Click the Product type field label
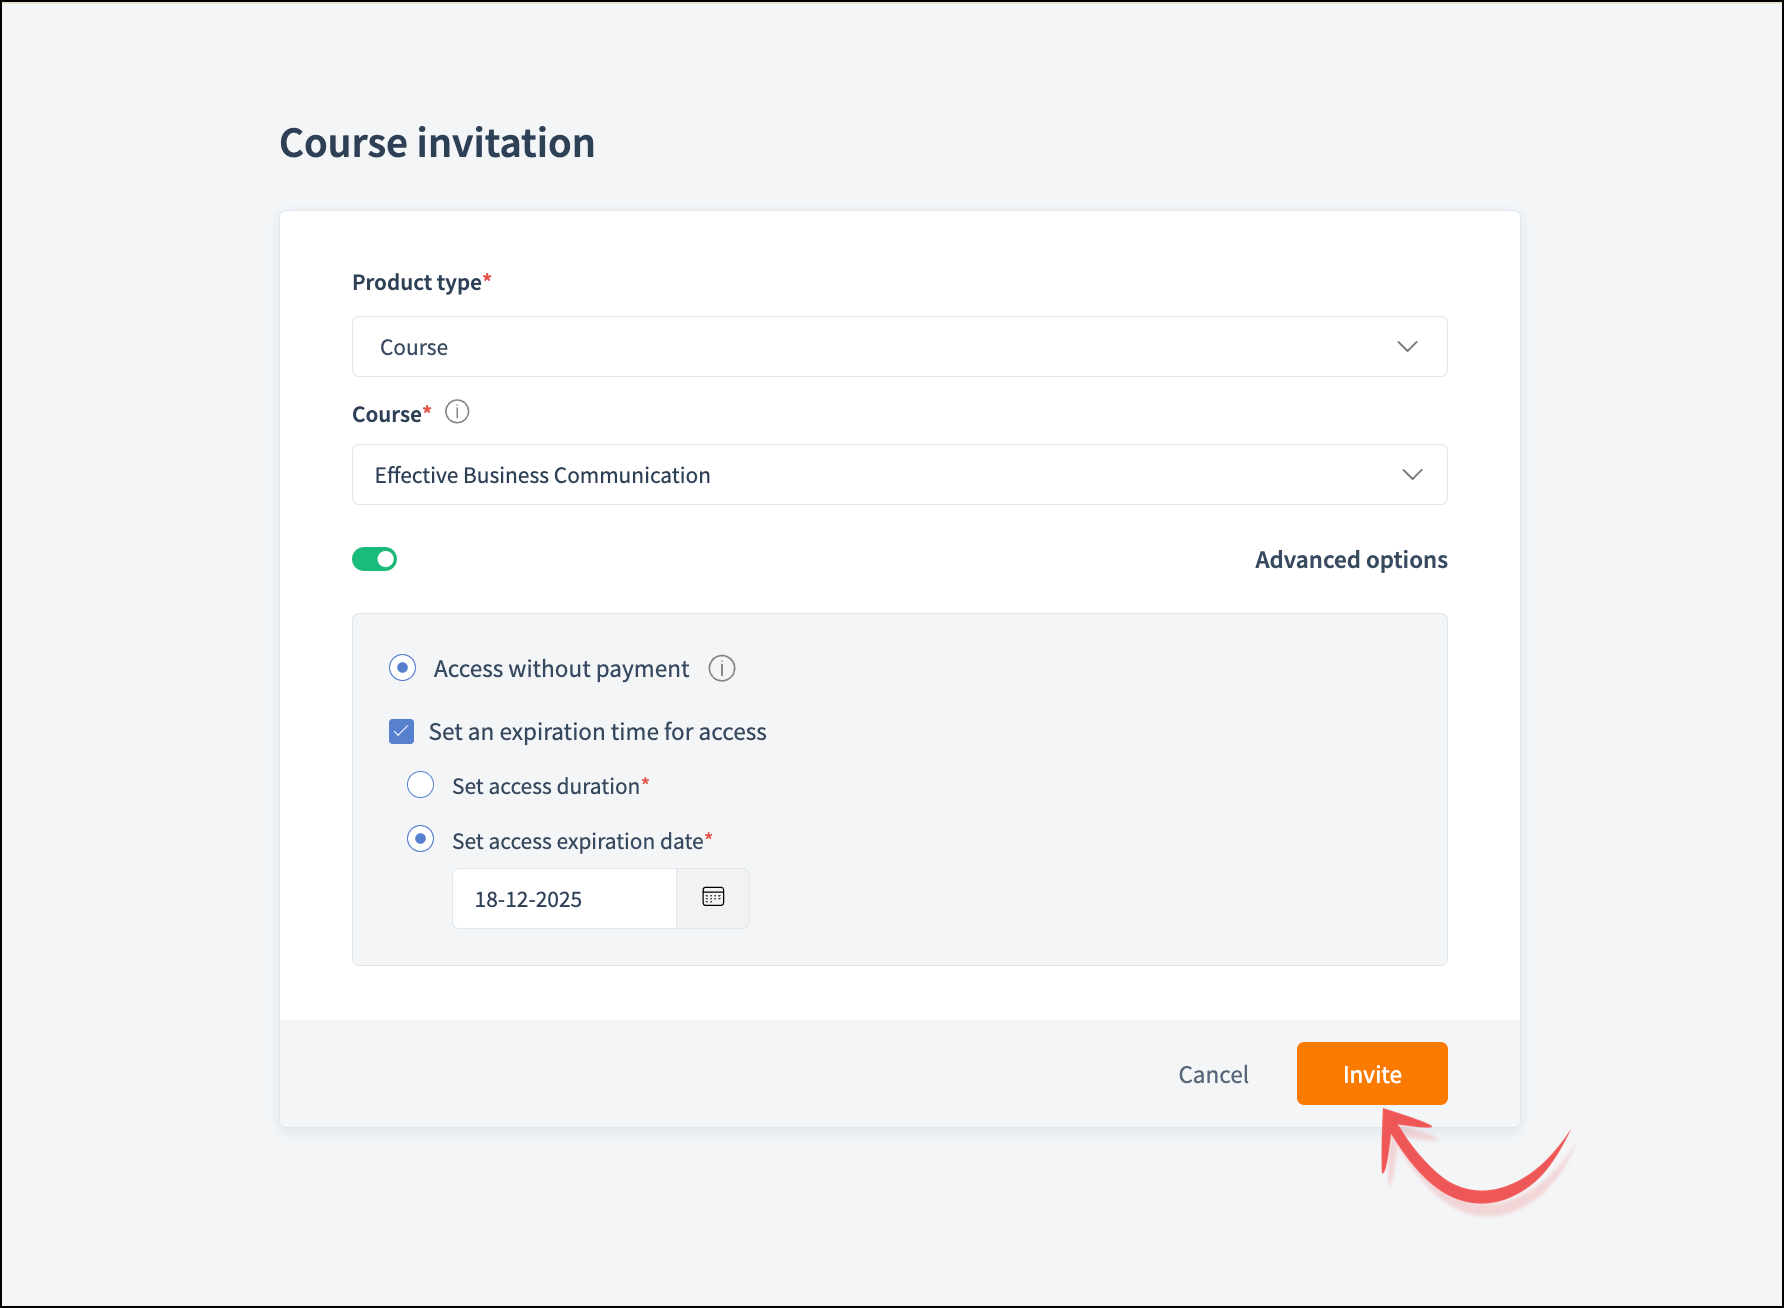 (x=417, y=283)
